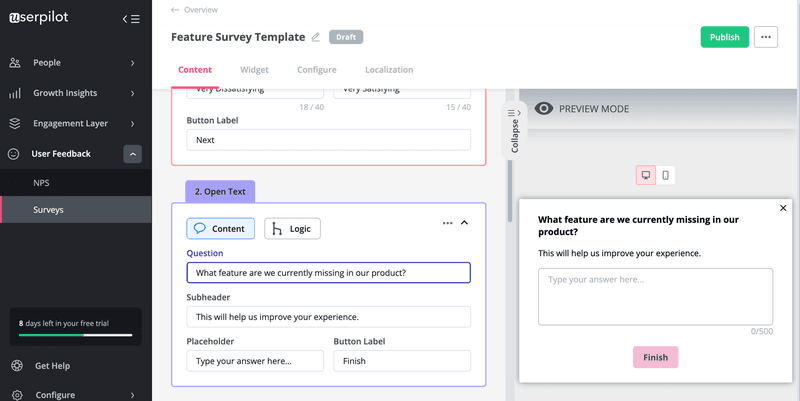Switch preview to desktop view
800x401 pixels.
coord(646,175)
